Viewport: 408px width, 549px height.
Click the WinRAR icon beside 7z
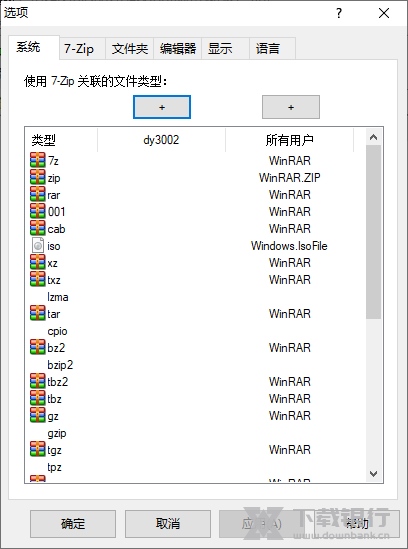(37, 160)
